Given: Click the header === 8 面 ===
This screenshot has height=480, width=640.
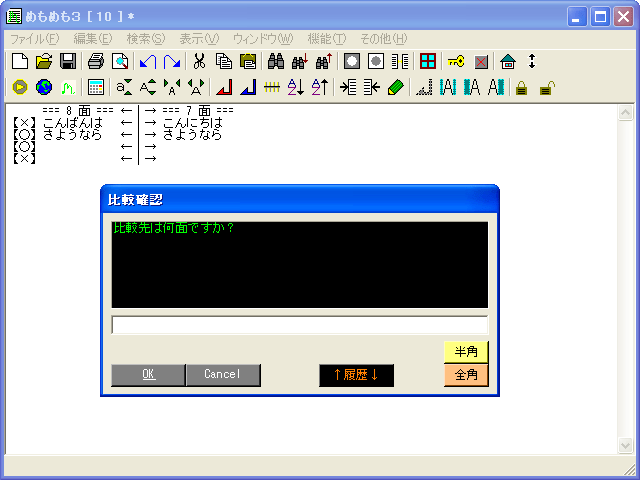Looking at the screenshot, I should pyautogui.click(x=78, y=110).
